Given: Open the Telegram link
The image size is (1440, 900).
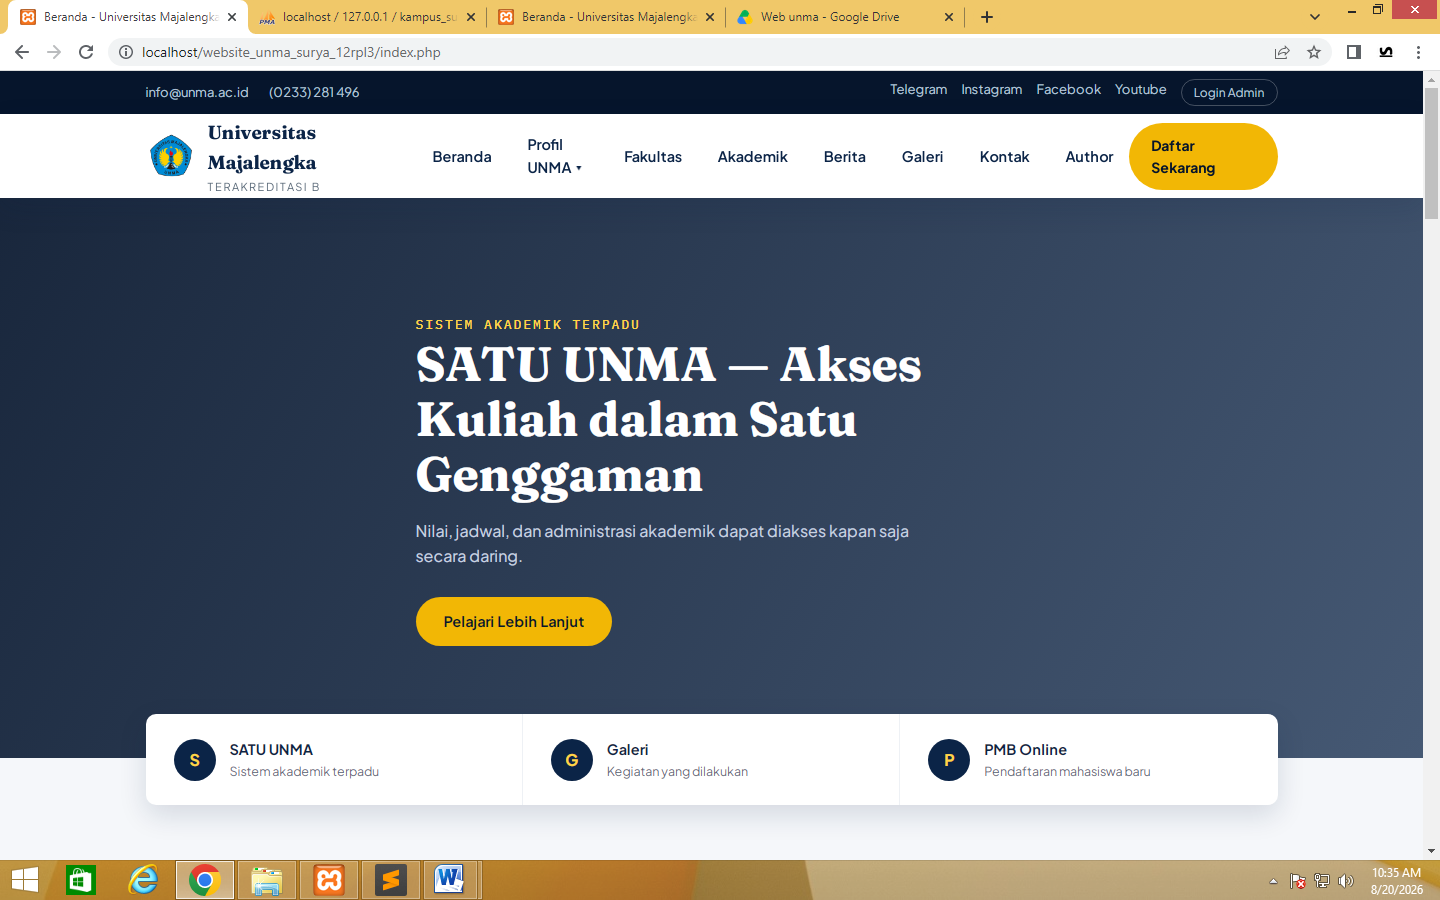Looking at the screenshot, I should click(919, 89).
